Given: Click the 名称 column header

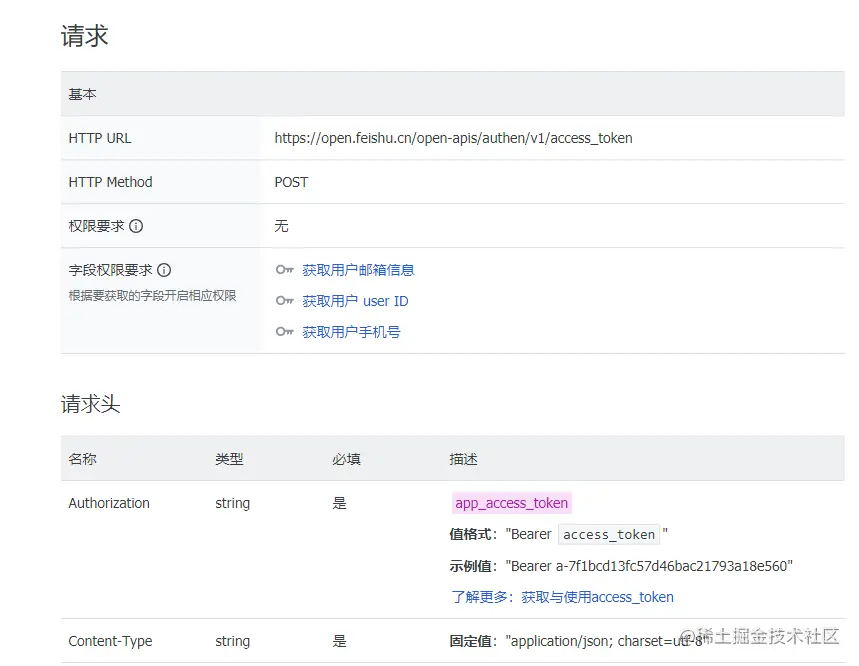Looking at the screenshot, I should click(x=82, y=459).
